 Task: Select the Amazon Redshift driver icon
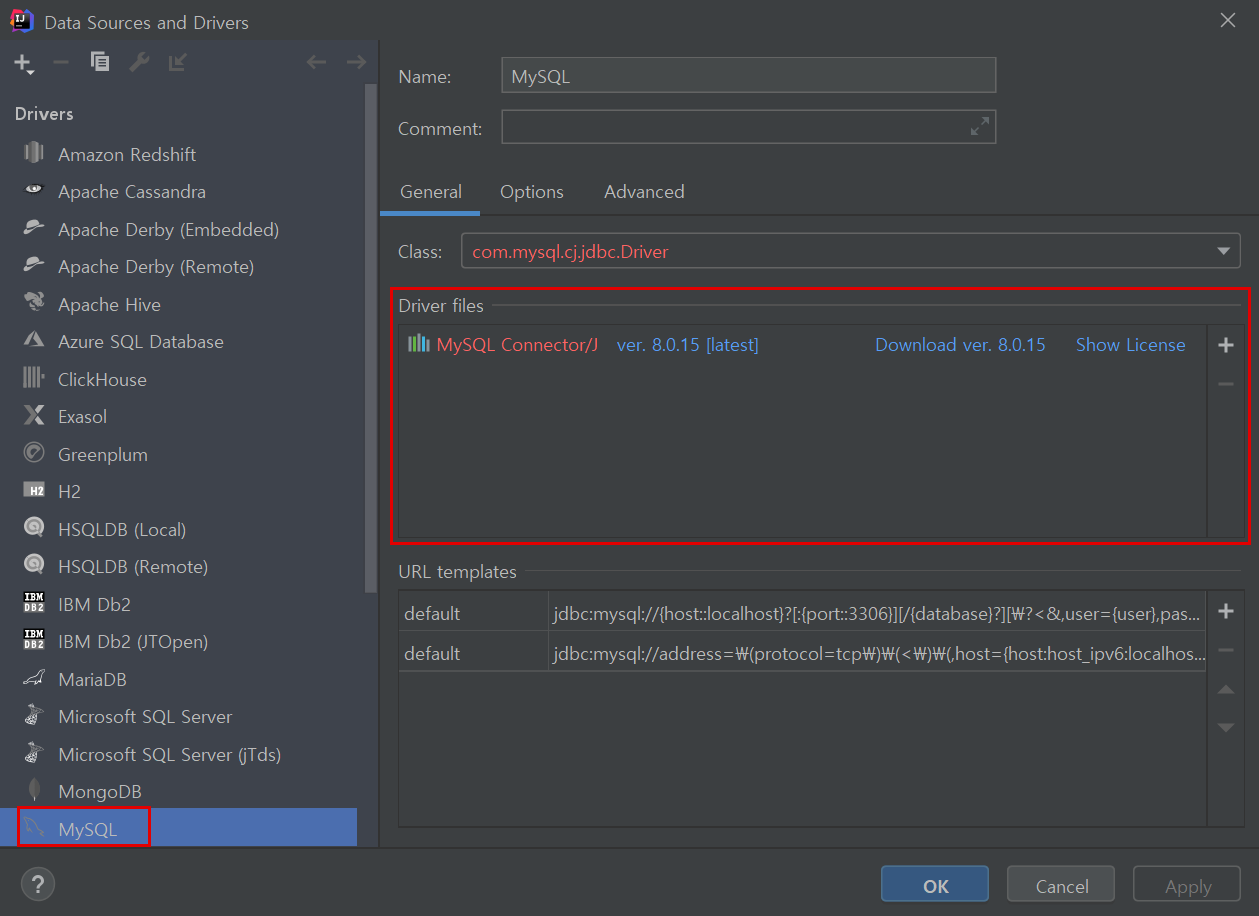[34, 153]
